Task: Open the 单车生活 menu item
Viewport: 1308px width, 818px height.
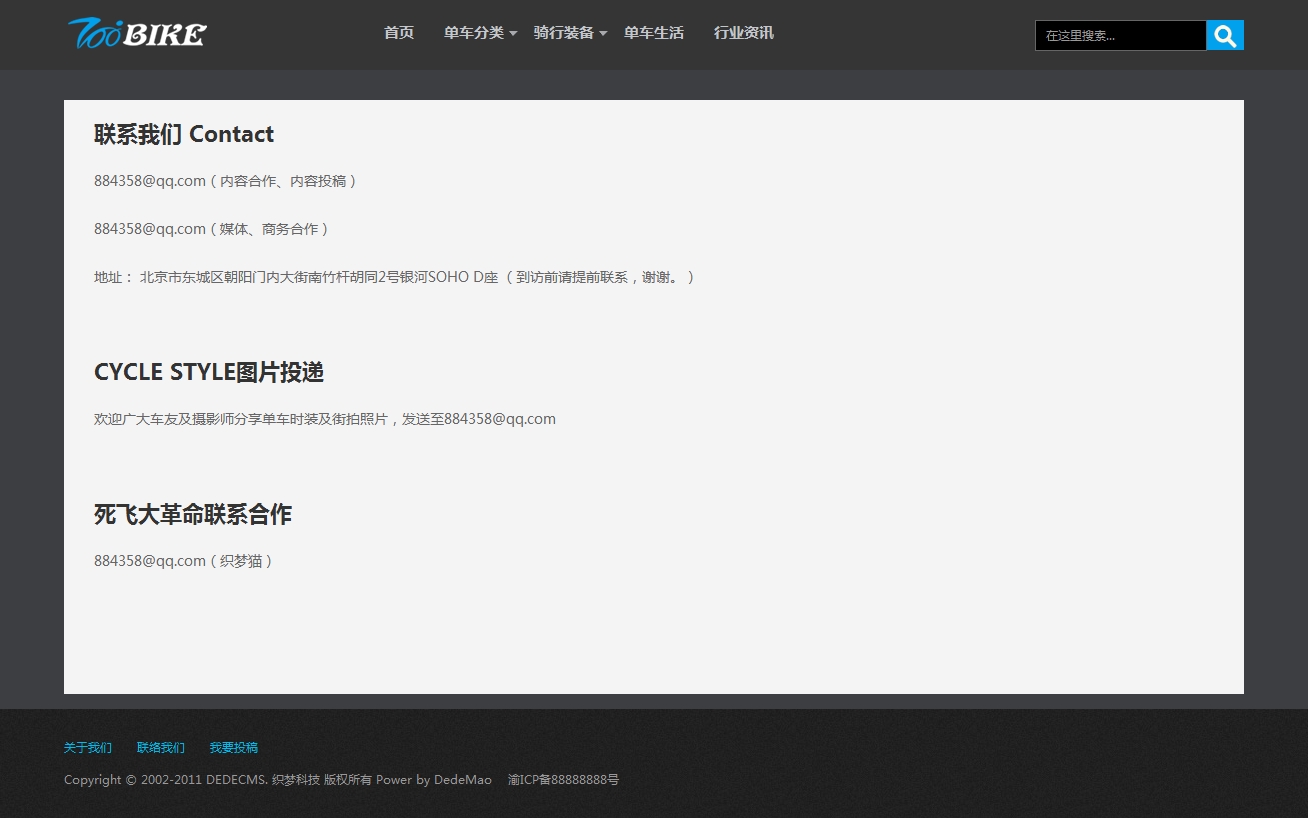Action: pyautogui.click(x=653, y=33)
